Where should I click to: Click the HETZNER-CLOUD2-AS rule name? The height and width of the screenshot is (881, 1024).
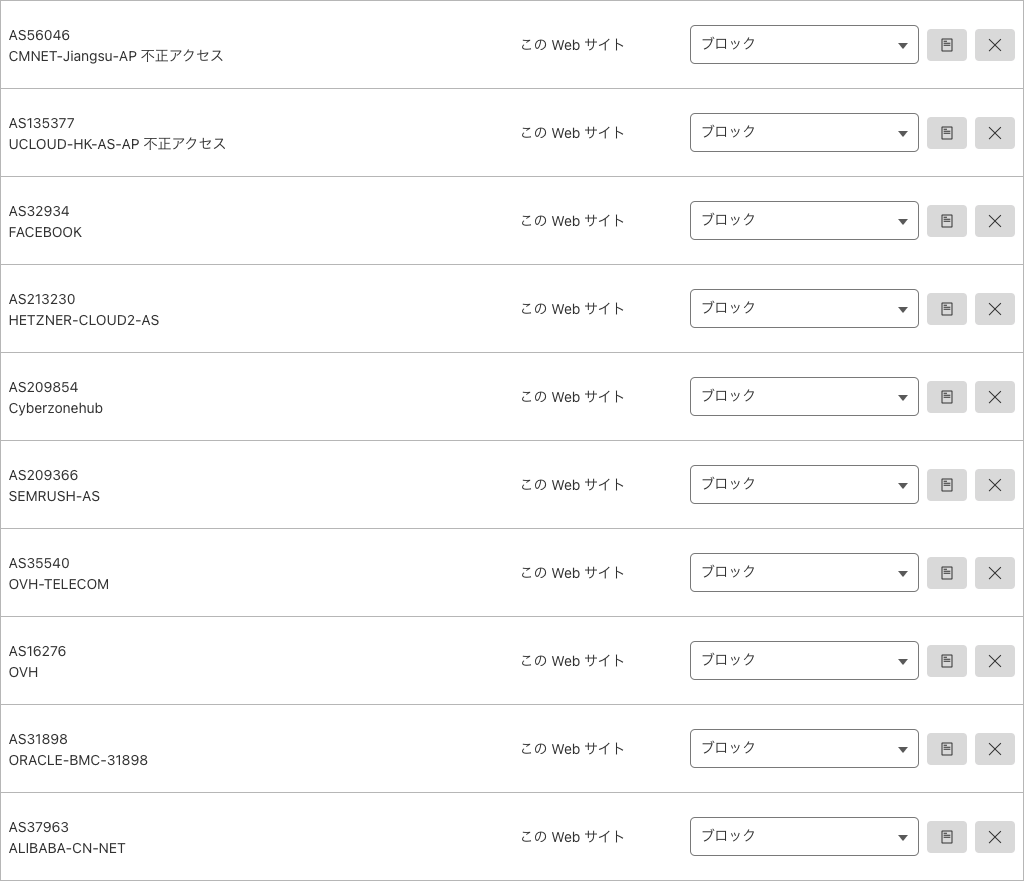coord(84,320)
